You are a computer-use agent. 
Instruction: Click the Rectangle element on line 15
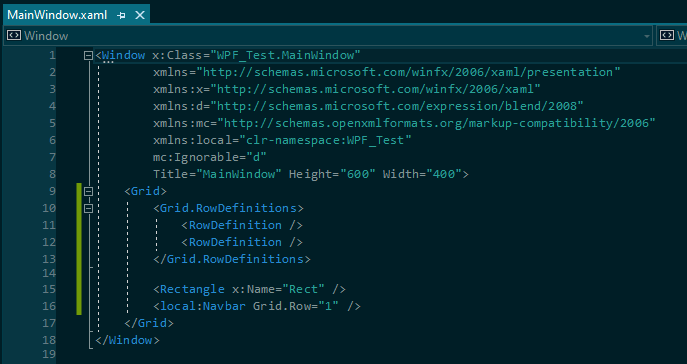[192, 290]
